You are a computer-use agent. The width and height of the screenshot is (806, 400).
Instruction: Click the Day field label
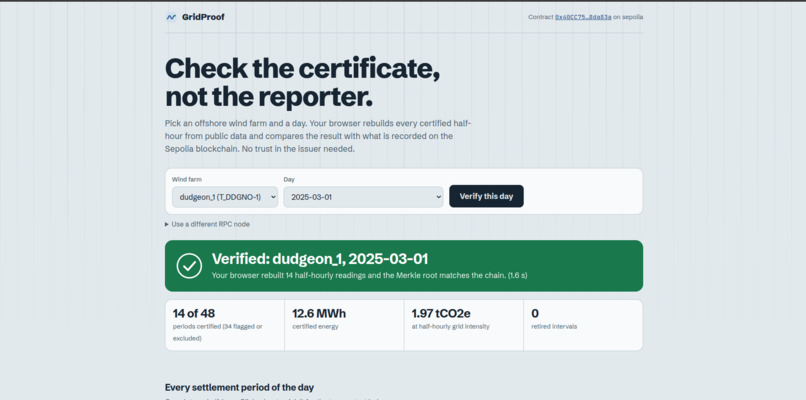(289, 179)
